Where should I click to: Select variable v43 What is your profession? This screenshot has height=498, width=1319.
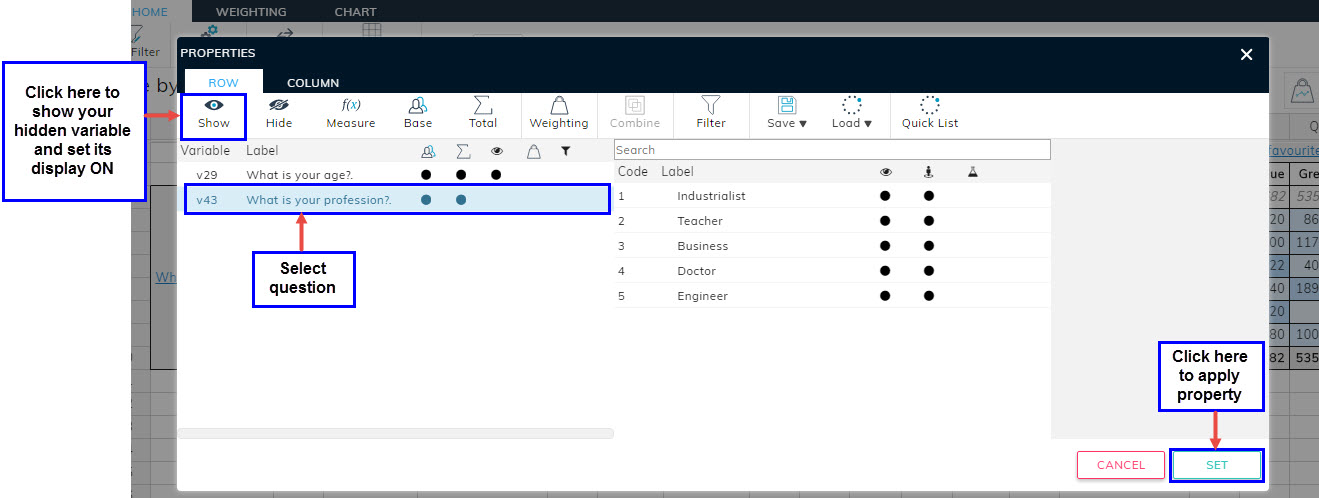[x=397, y=200]
